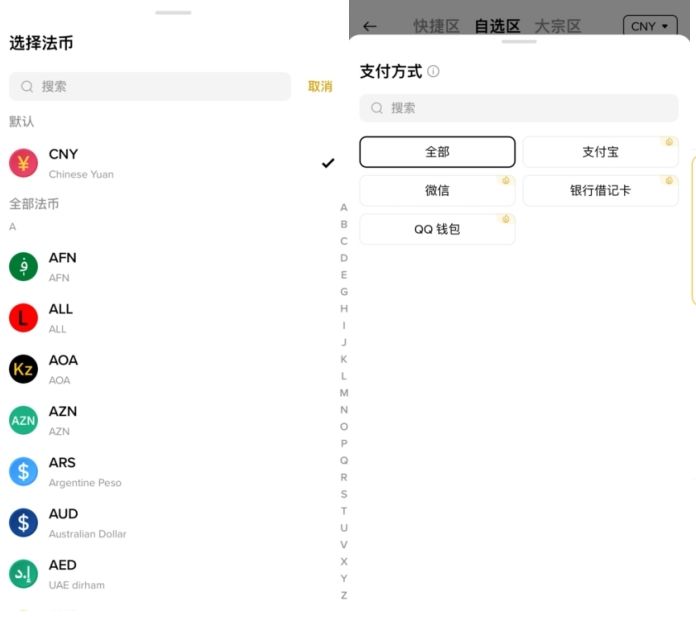Pick the AOA Kz currency icon
The width and height of the screenshot is (696, 617).
pyautogui.click(x=24, y=369)
